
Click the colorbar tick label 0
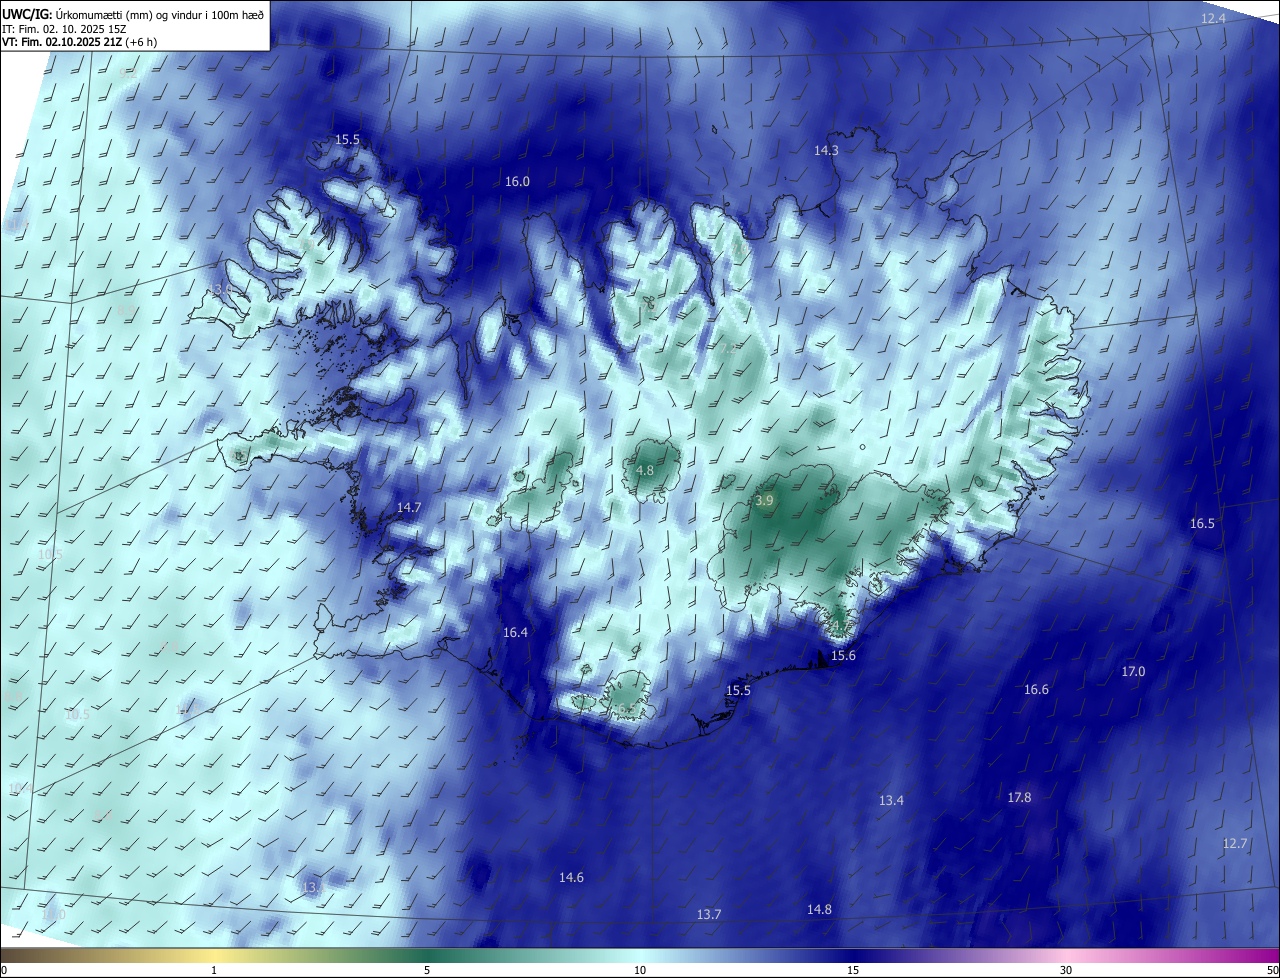point(4,971)
